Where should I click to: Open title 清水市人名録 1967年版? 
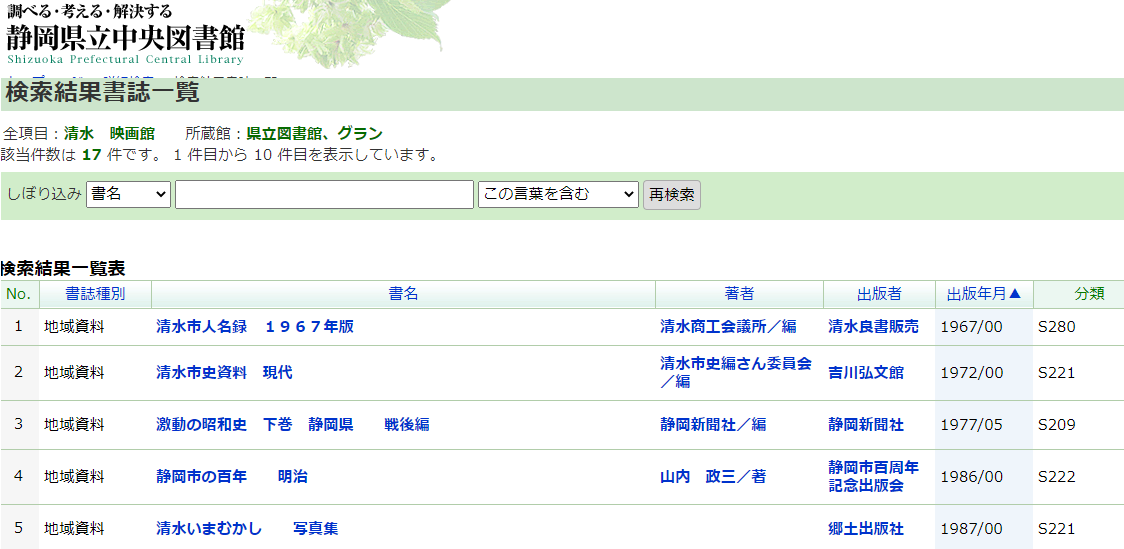pos(255,327)
